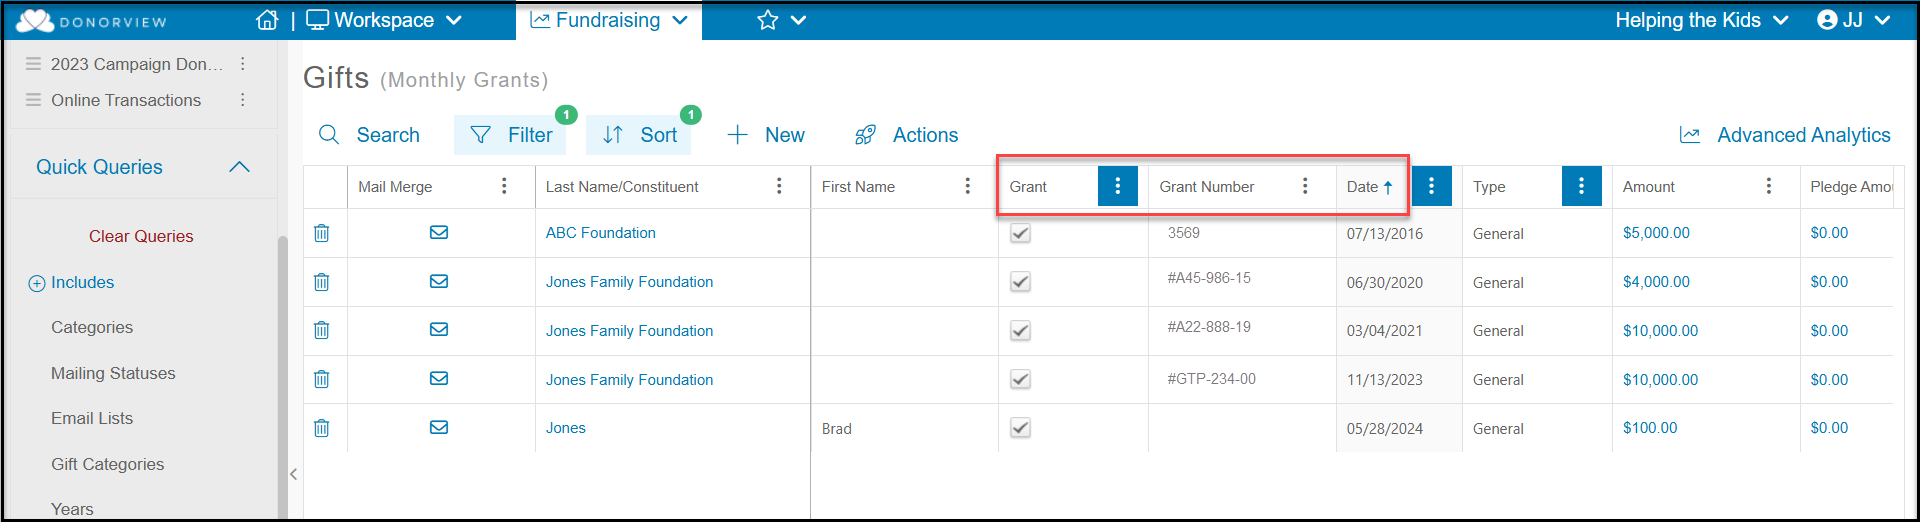Open options for 2023 Campaign Don… query

pos(243,64)
